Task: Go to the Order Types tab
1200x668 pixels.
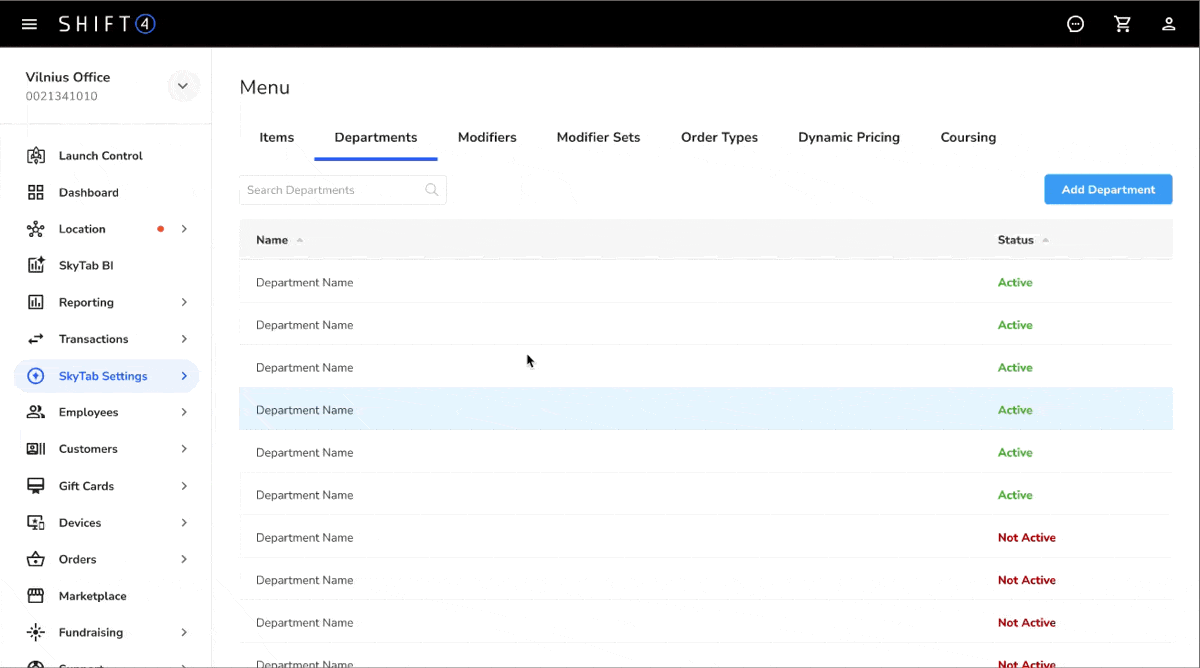Action: (719, 138)
